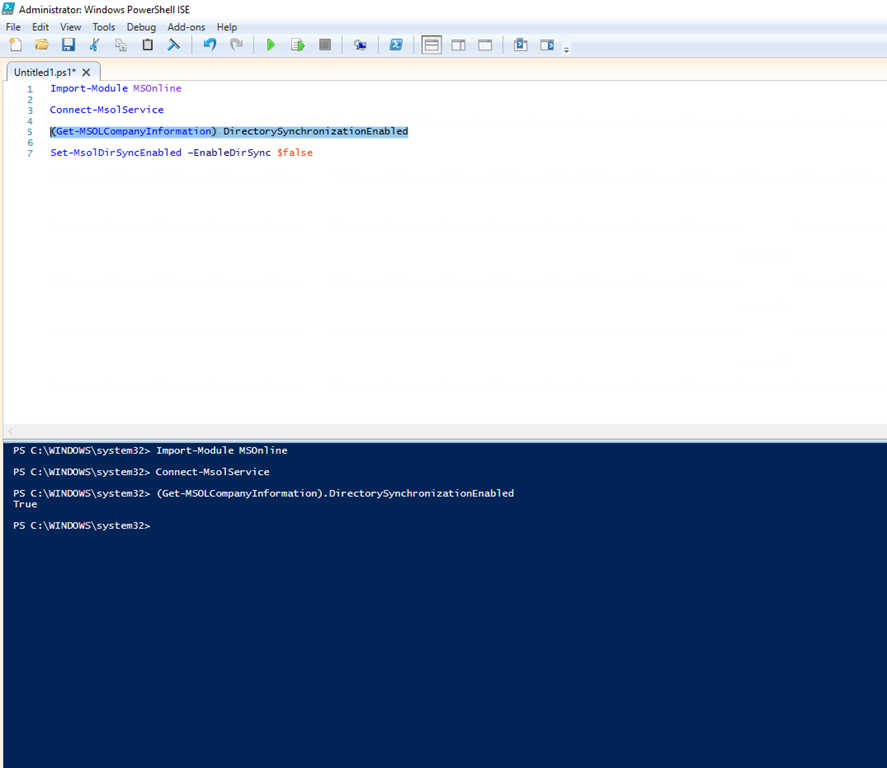887x768 pixels.
Task: Open the New Remote PowerShell Tab icon
Action: (x=360, y=45)
